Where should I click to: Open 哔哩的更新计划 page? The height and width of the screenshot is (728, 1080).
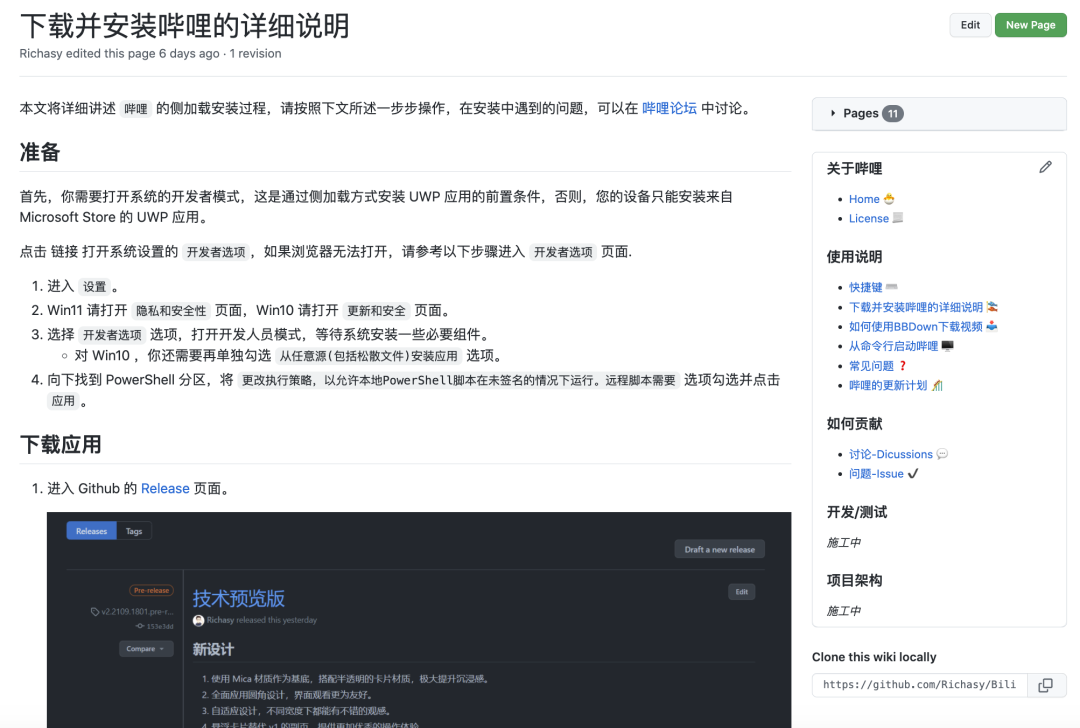point(888,385)
